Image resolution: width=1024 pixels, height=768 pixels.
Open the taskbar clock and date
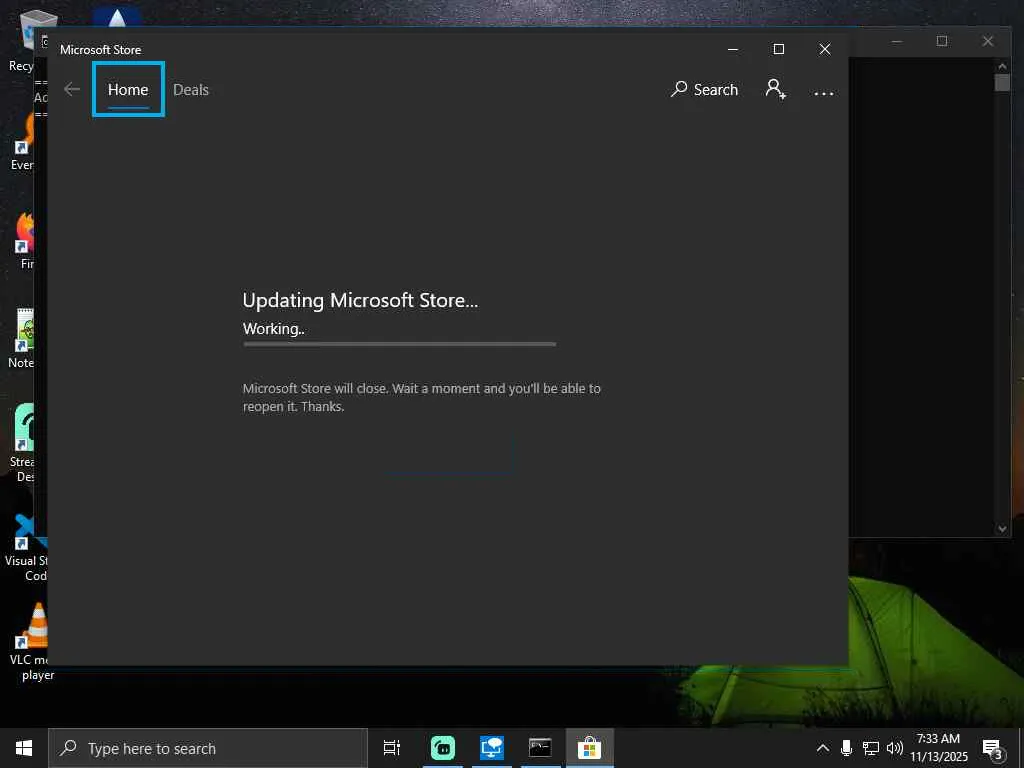point(938,748)
